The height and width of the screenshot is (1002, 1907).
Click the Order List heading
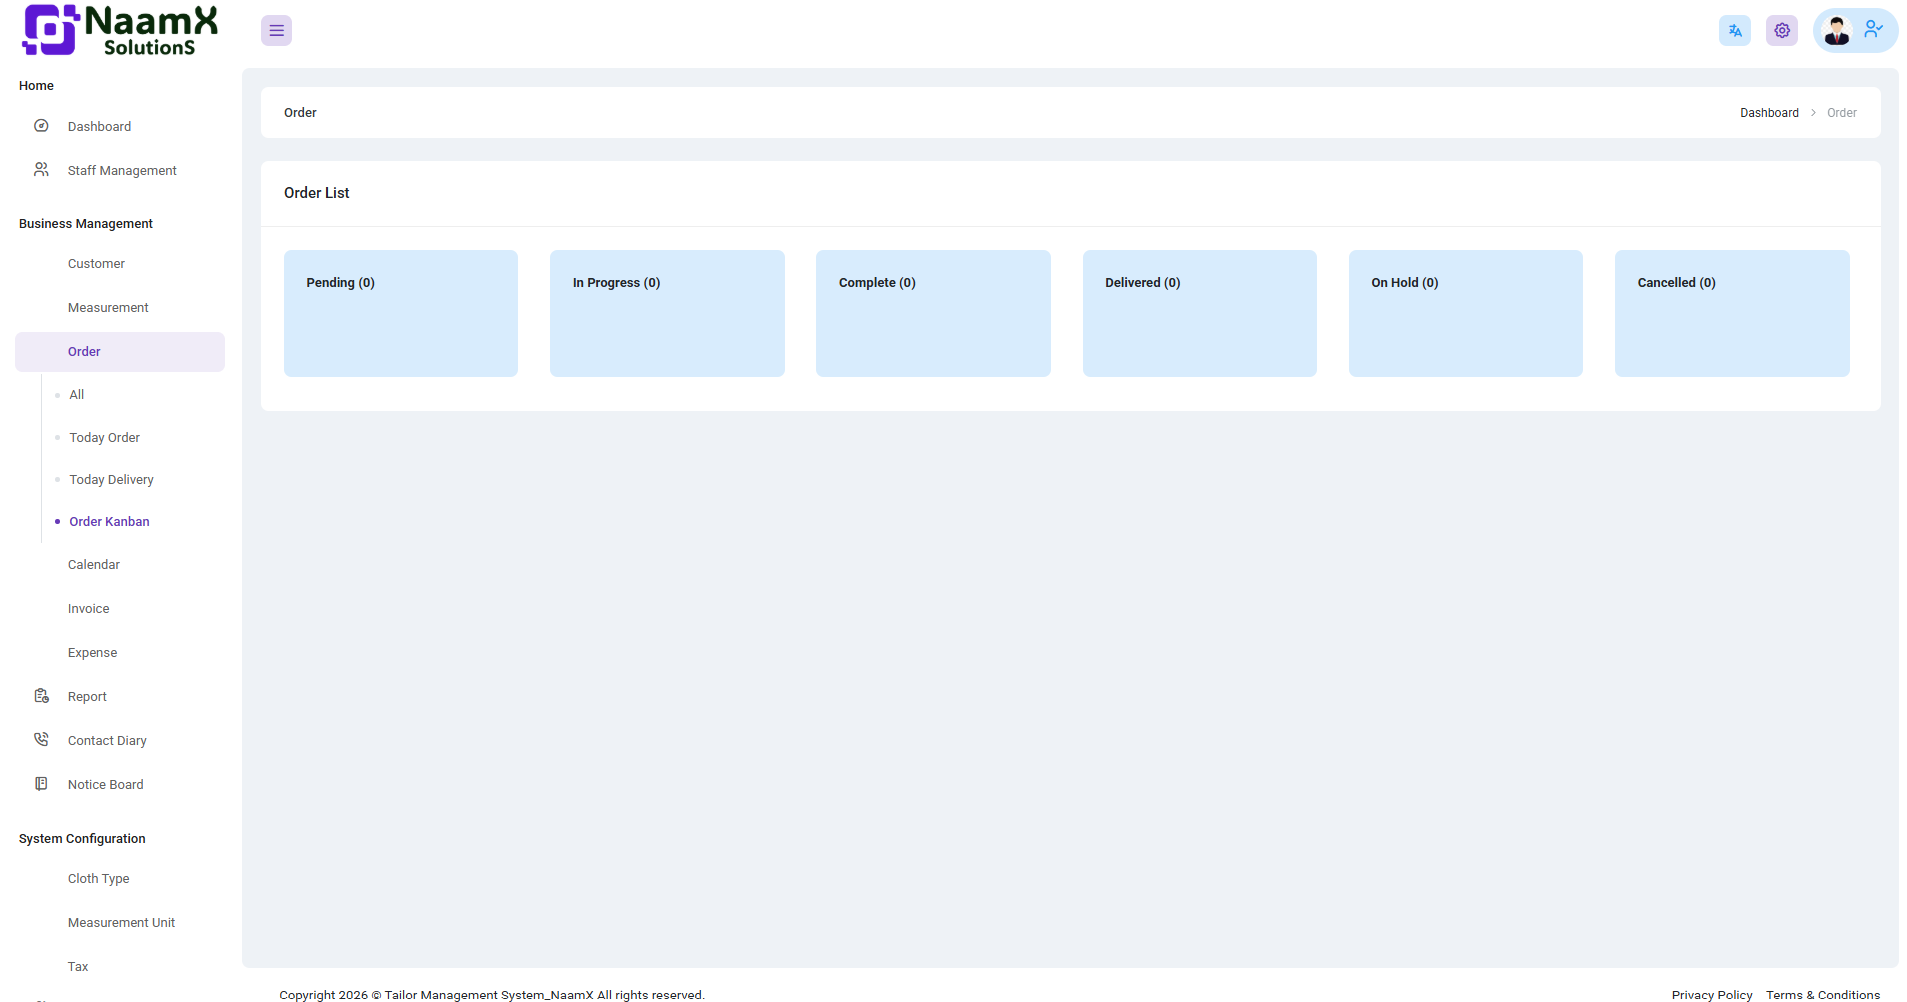click(x=317, y=193)
